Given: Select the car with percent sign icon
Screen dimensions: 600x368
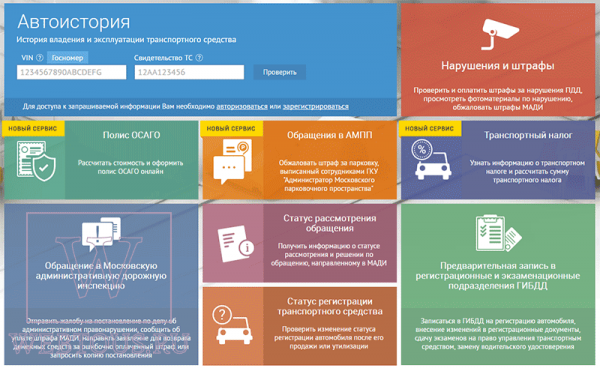Looking at the screenshot, I should point(431,160).
